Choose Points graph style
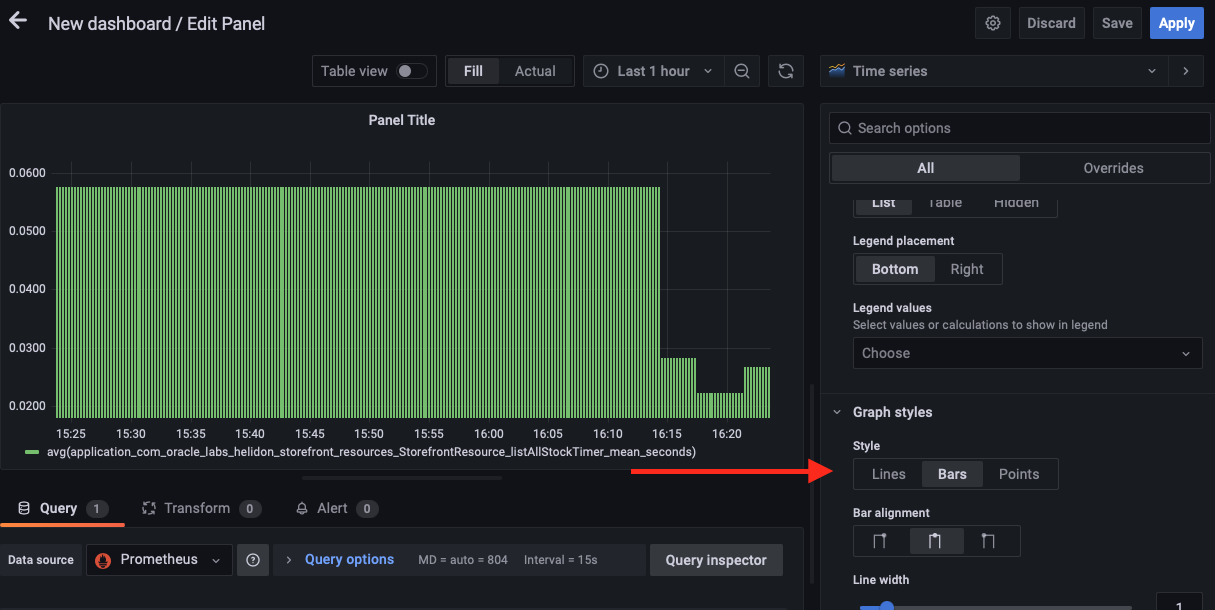 tap(1019, 474)
